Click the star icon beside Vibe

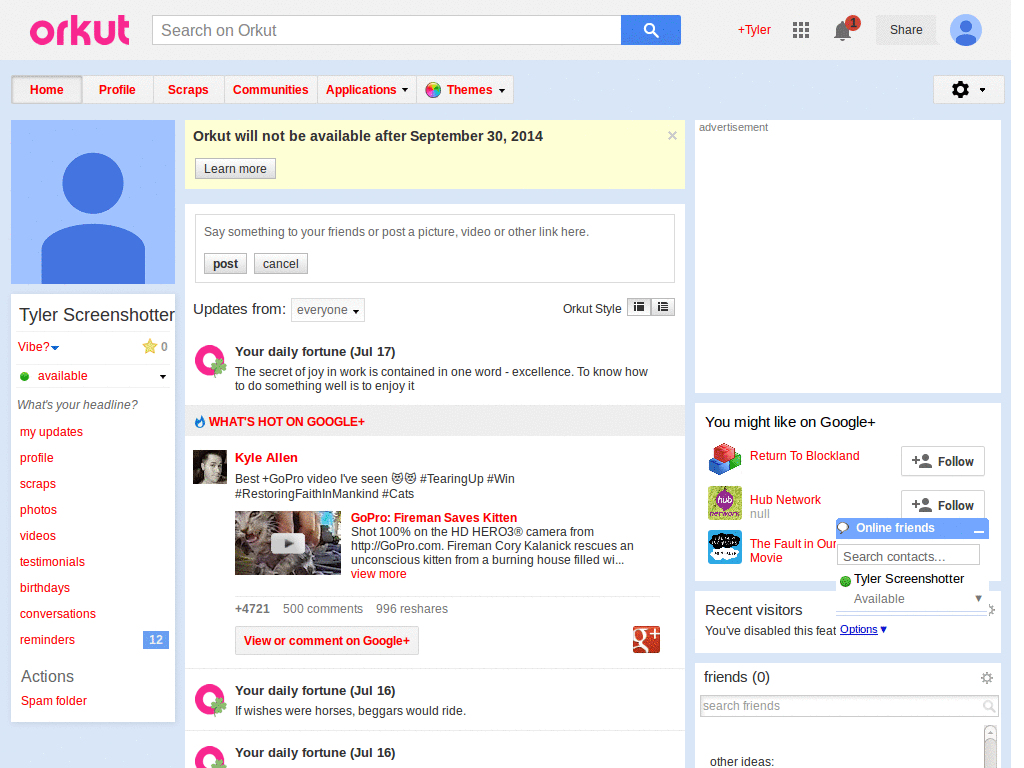tap(150, 346)
